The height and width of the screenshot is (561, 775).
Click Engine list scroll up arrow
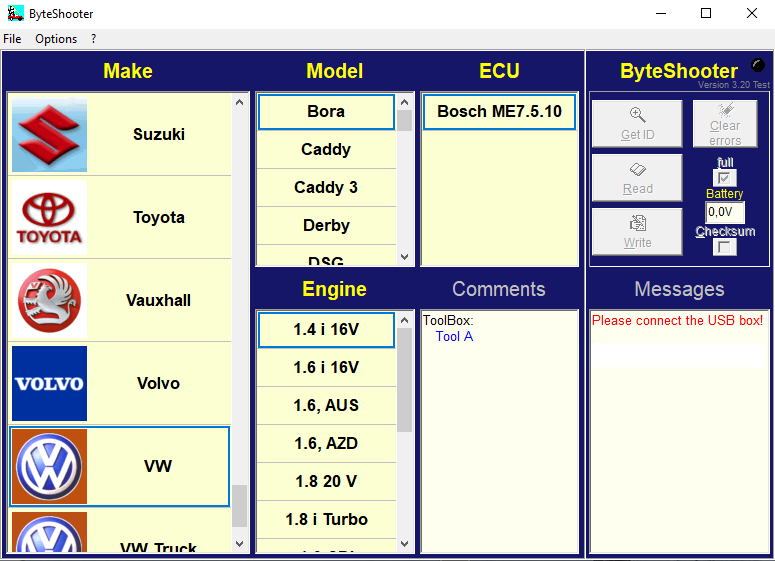tap(405, 320)
